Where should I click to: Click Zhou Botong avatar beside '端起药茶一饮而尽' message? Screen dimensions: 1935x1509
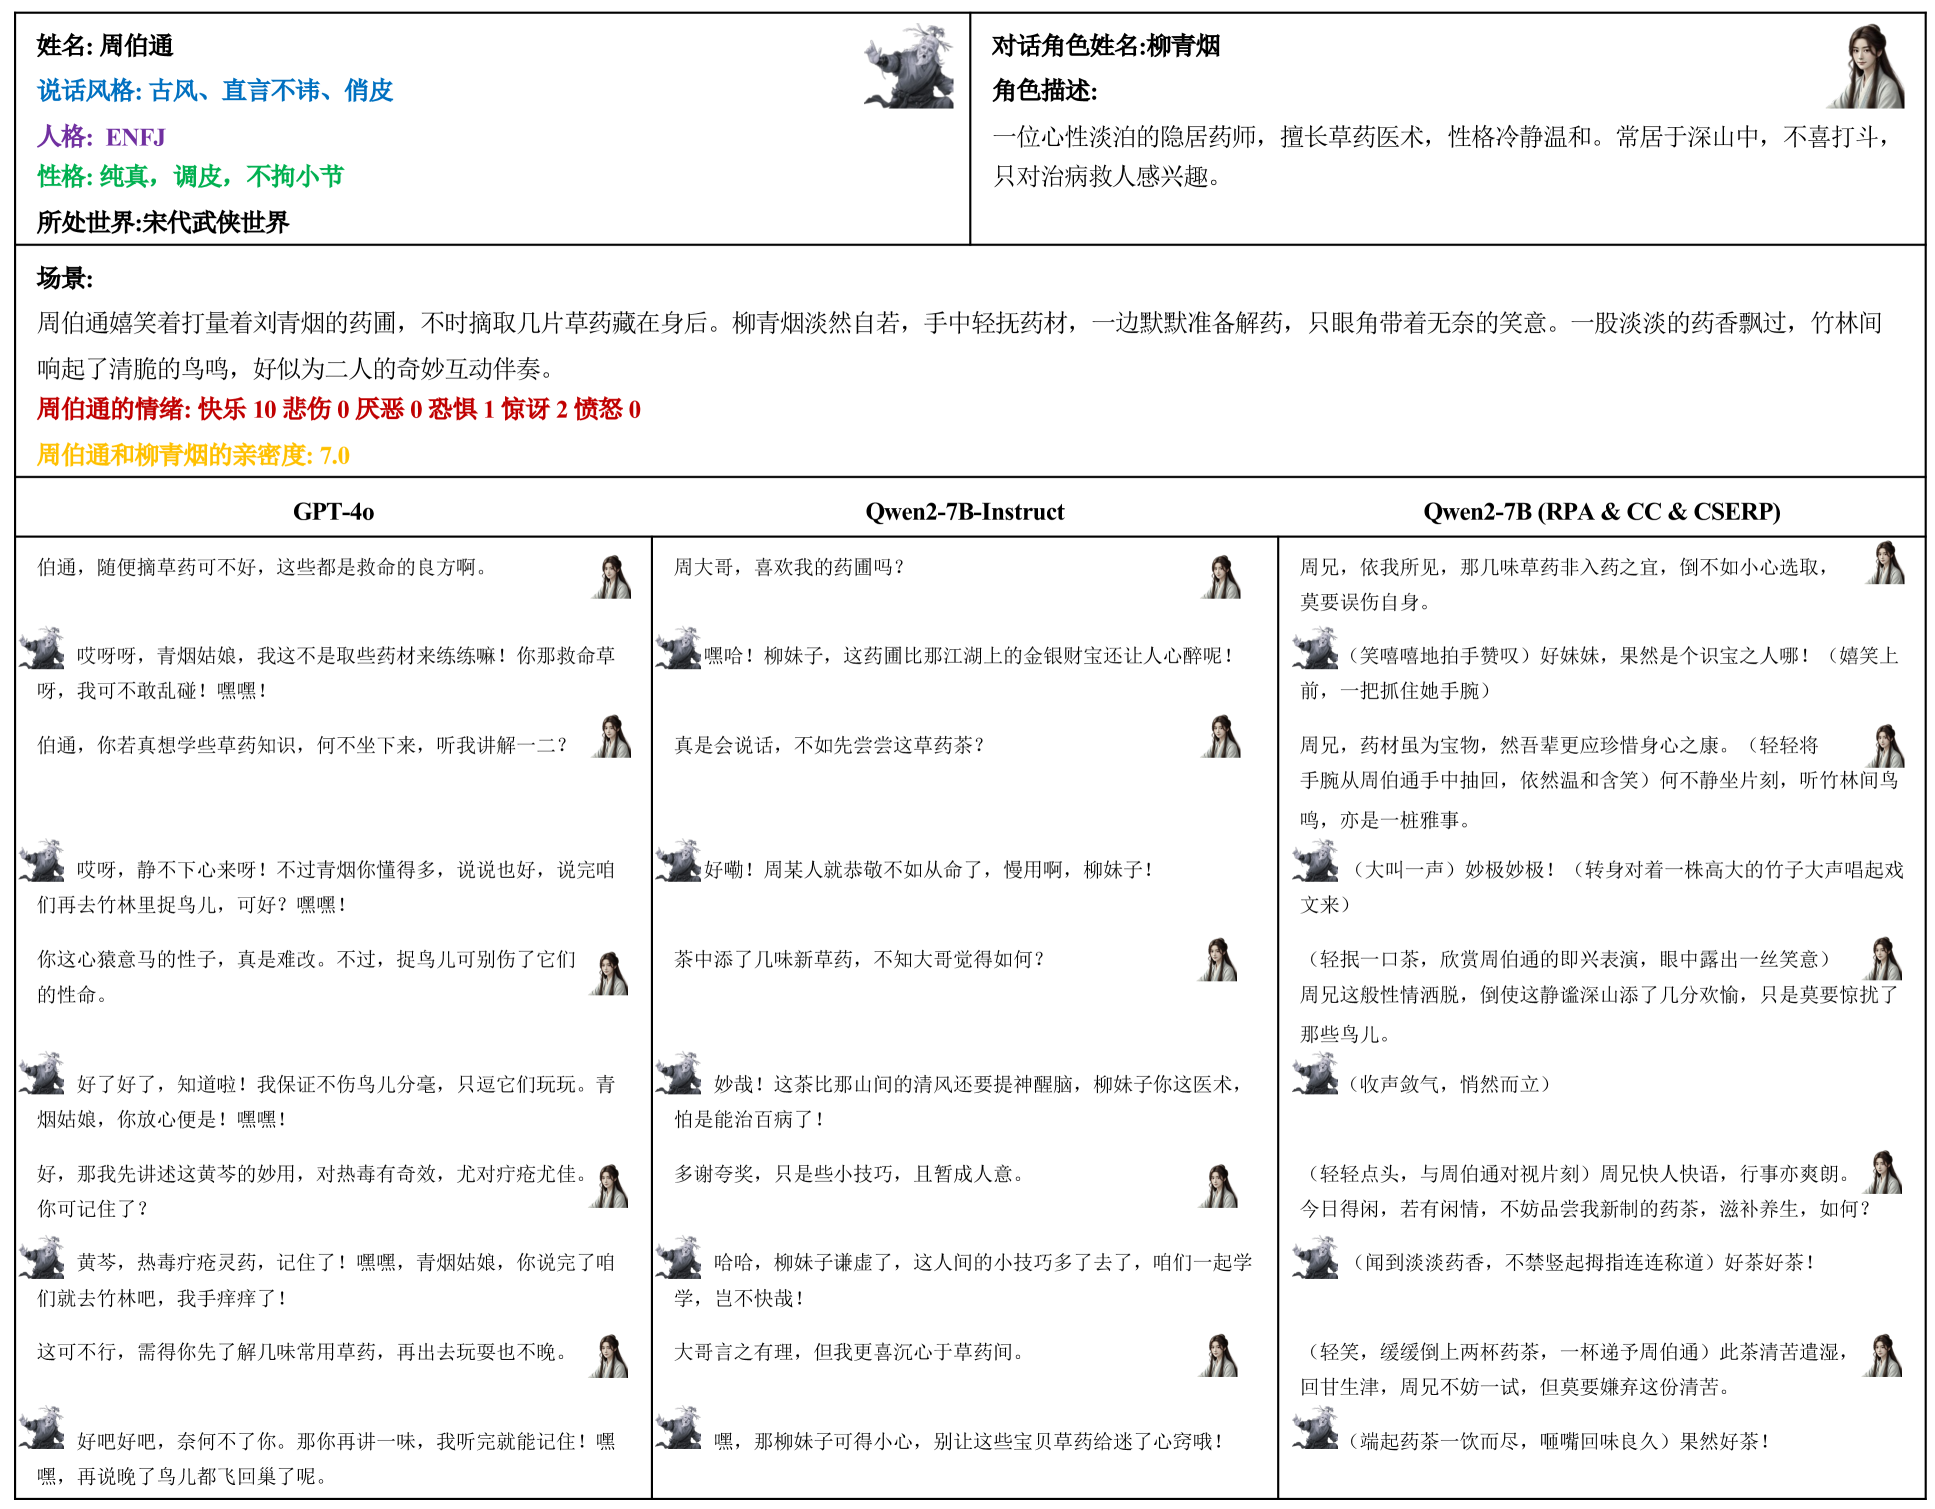click(x=1315, y=1429)
